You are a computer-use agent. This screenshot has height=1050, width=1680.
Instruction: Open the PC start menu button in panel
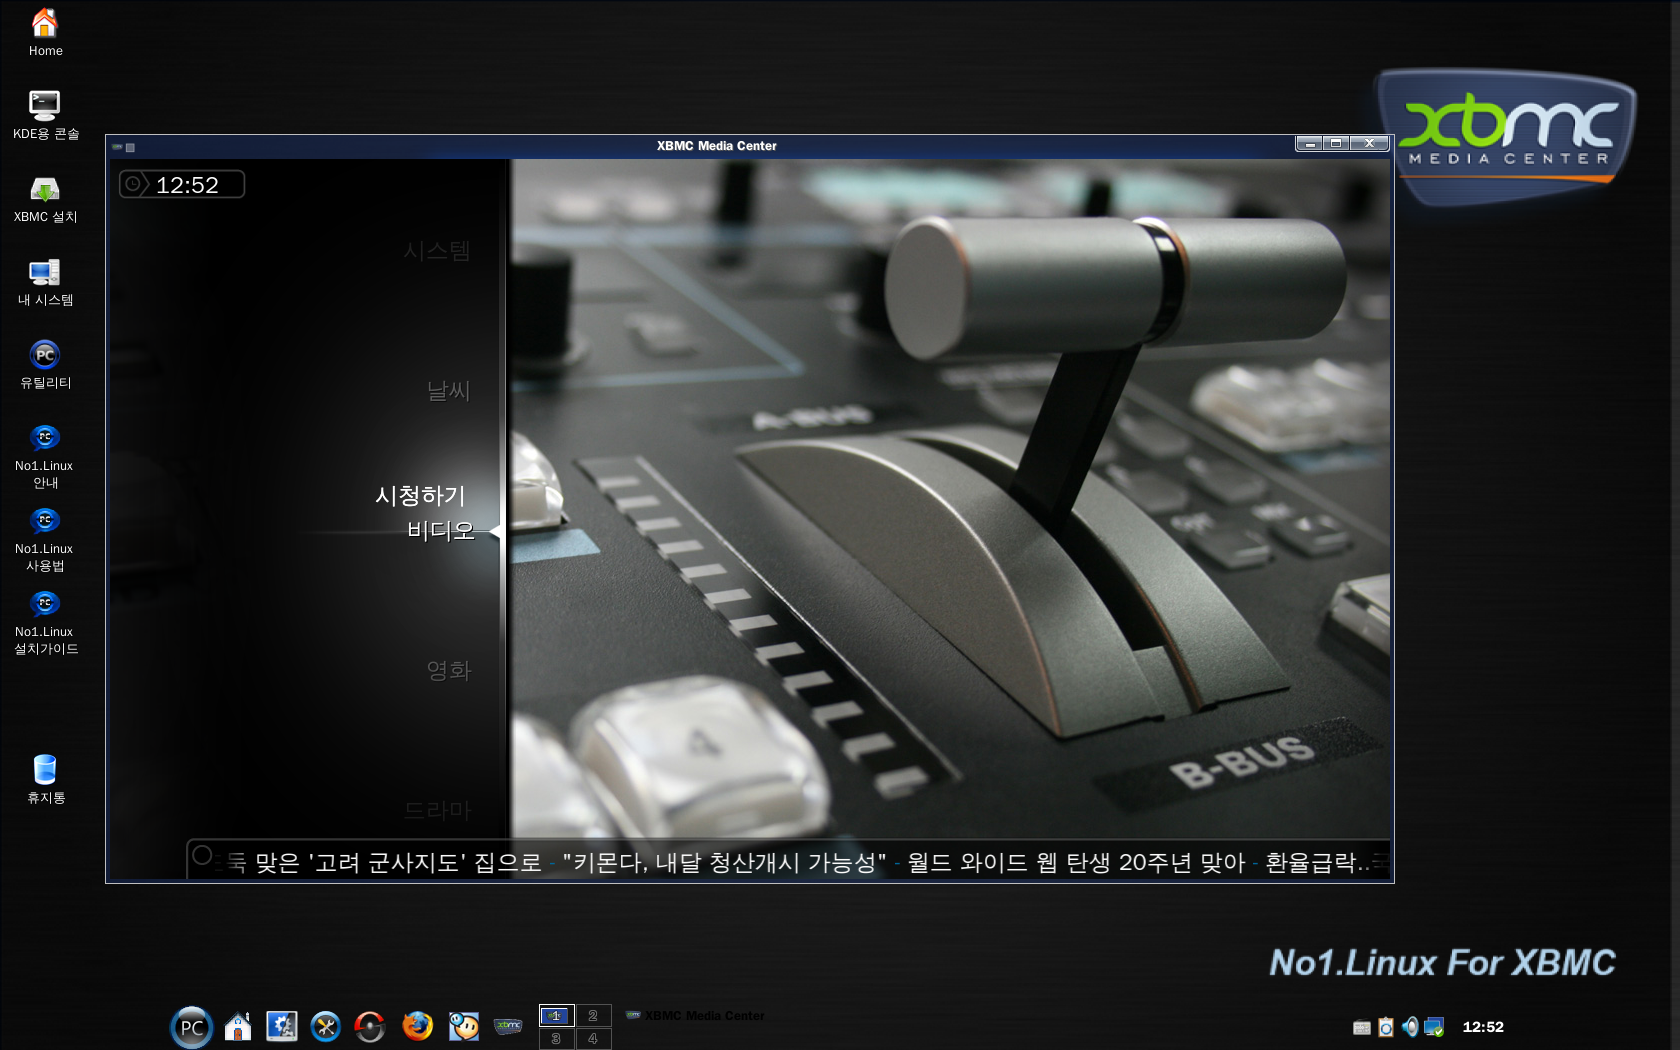191,1027
